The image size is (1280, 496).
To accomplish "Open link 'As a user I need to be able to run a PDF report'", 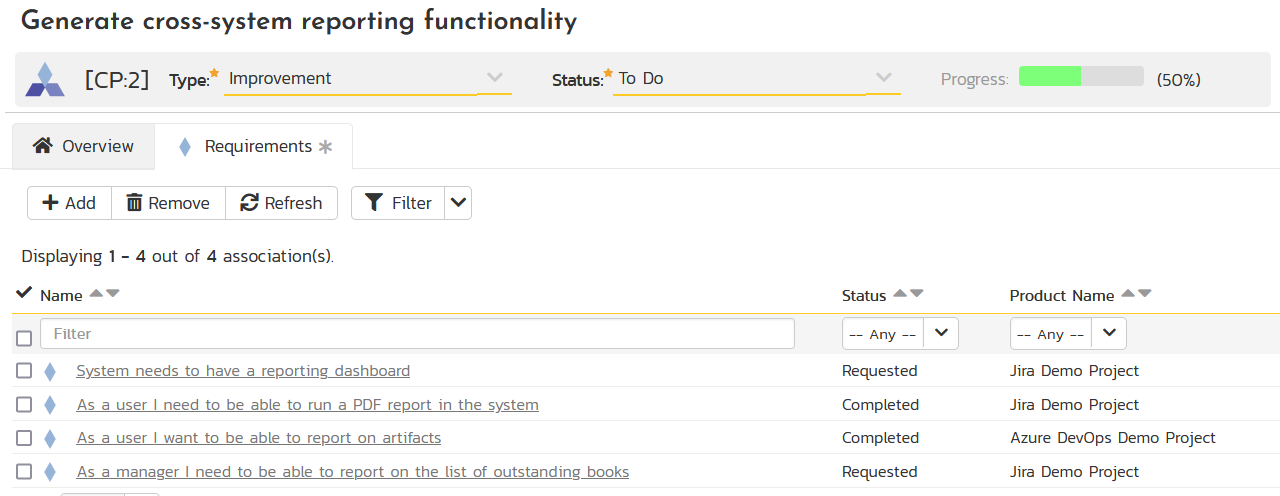I will click(308, 405).
